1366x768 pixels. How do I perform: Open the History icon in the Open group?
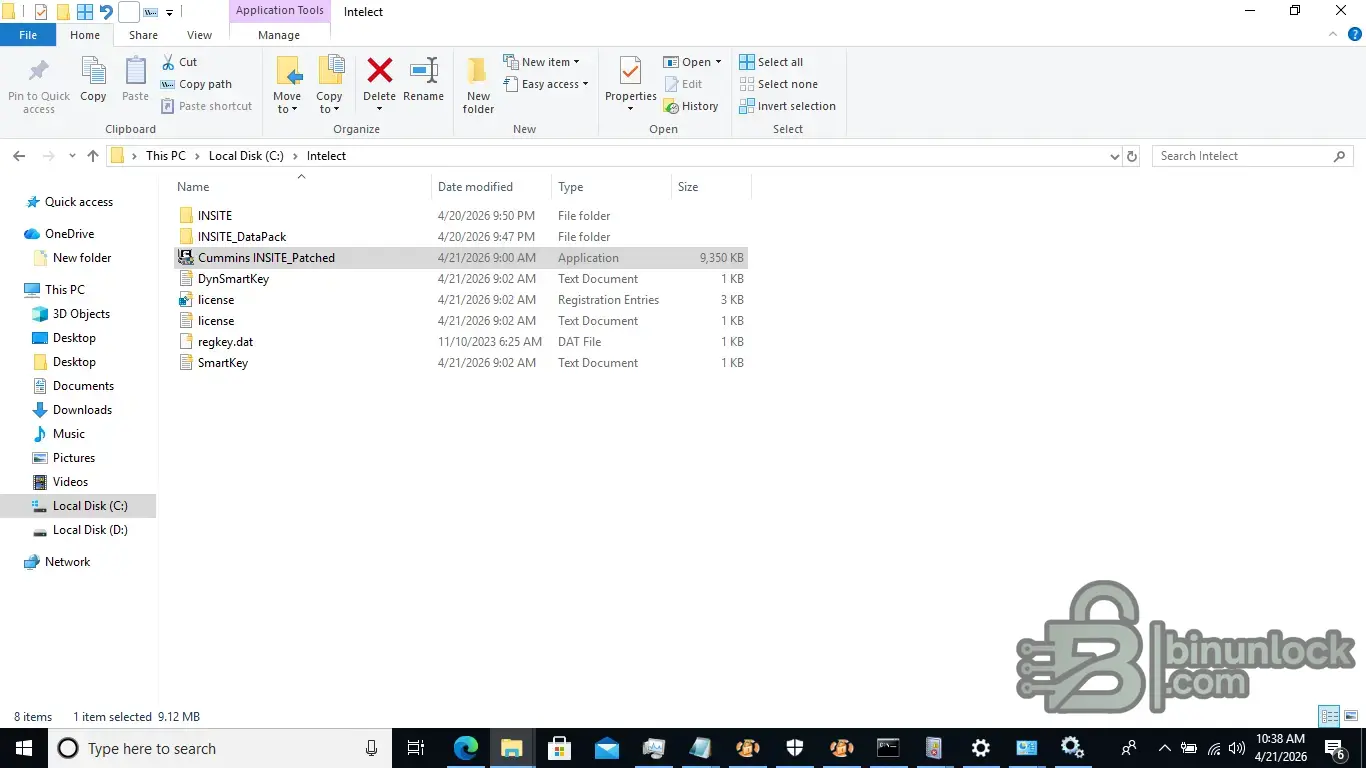671,106
